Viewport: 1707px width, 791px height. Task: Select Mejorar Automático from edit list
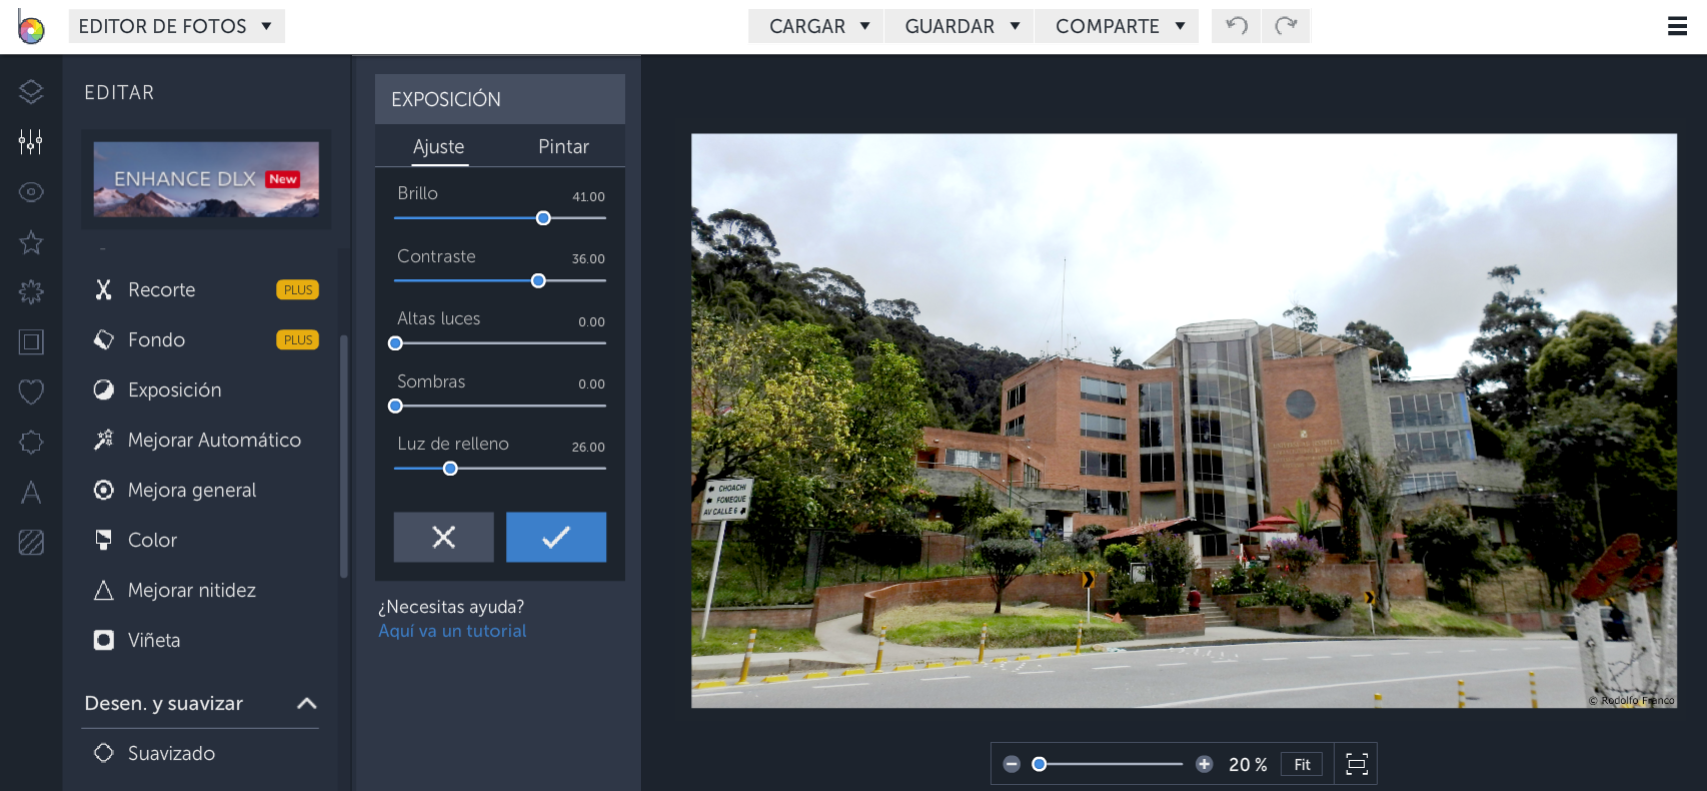tap(214, 440)
